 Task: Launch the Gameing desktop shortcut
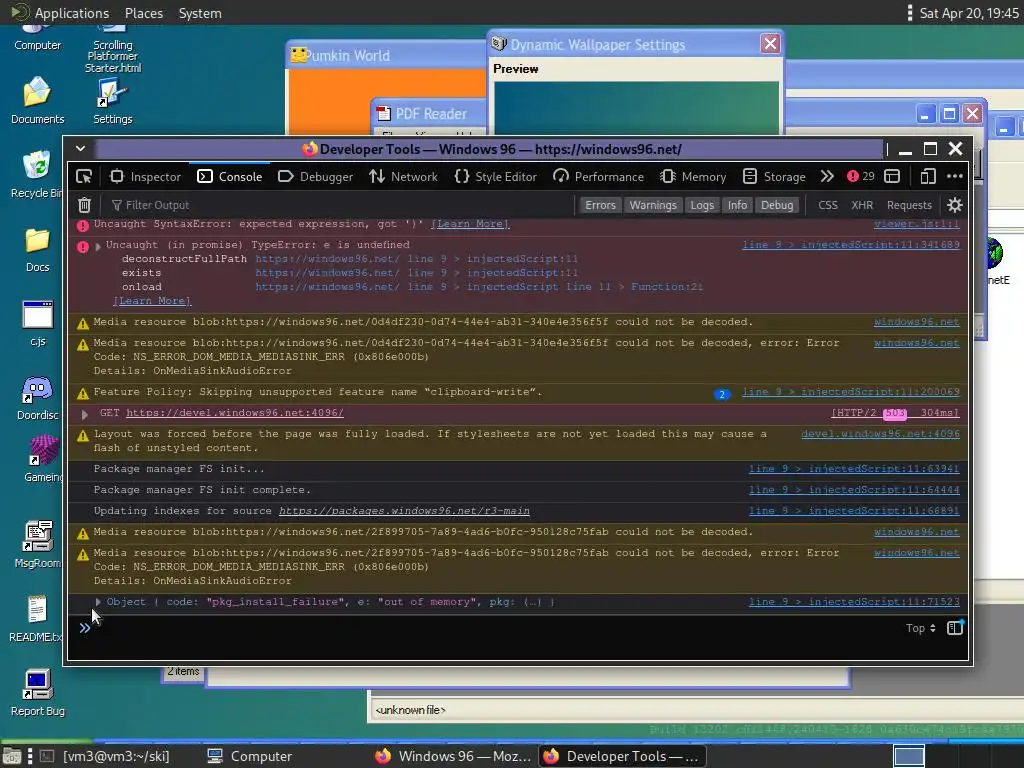[x=43, y=459]
